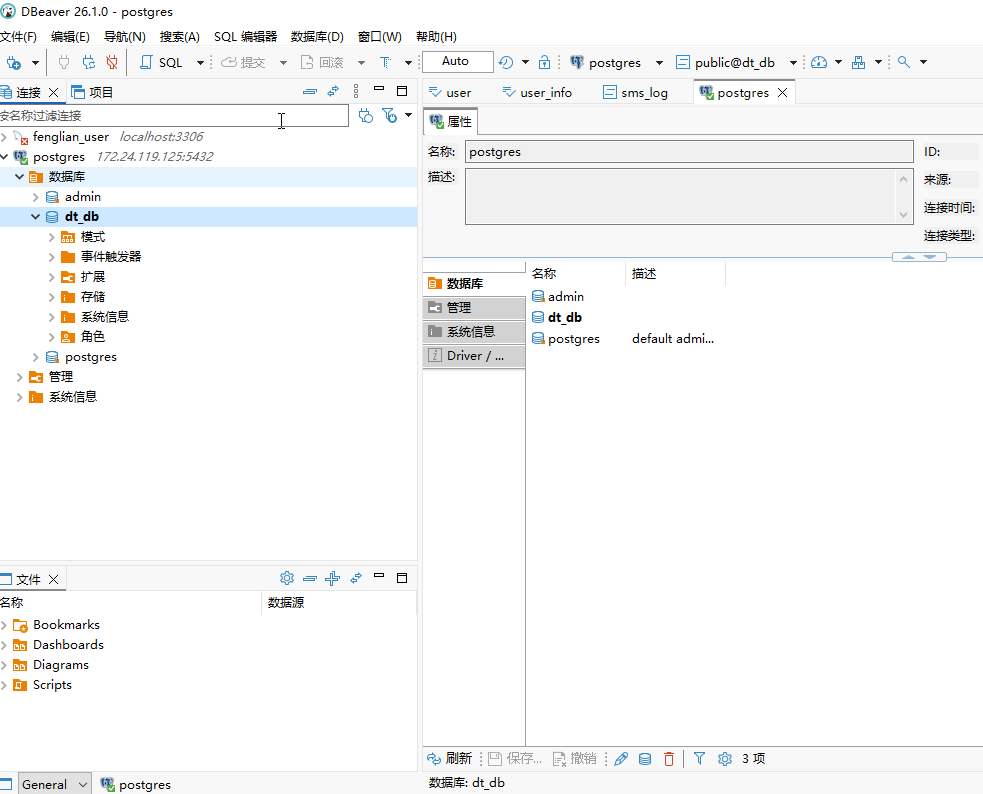This screenshot has width=983, height=794.
Task: Open a new SQL editor script
Action: [161, 63]
